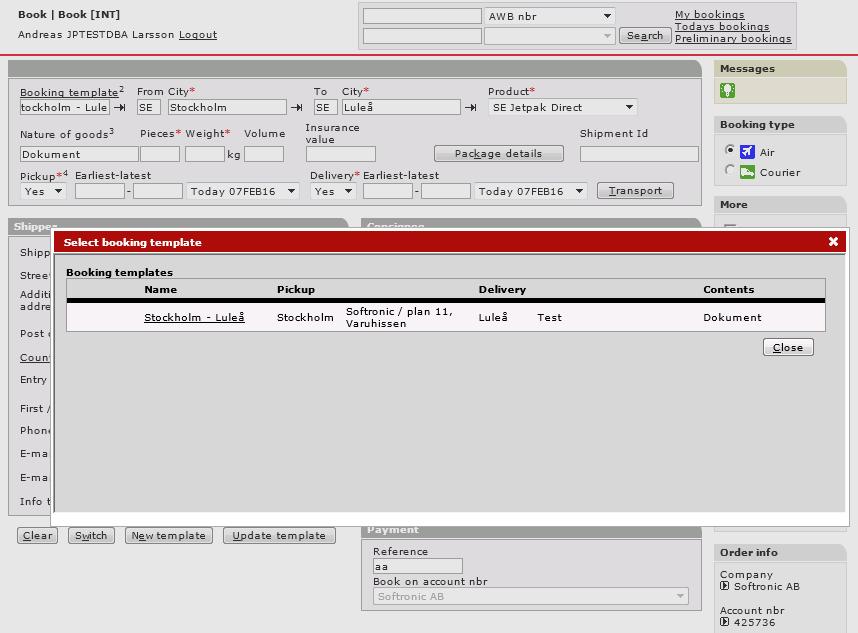
Task: Open the Todays bookings link
Action: [x=722, y=27]
